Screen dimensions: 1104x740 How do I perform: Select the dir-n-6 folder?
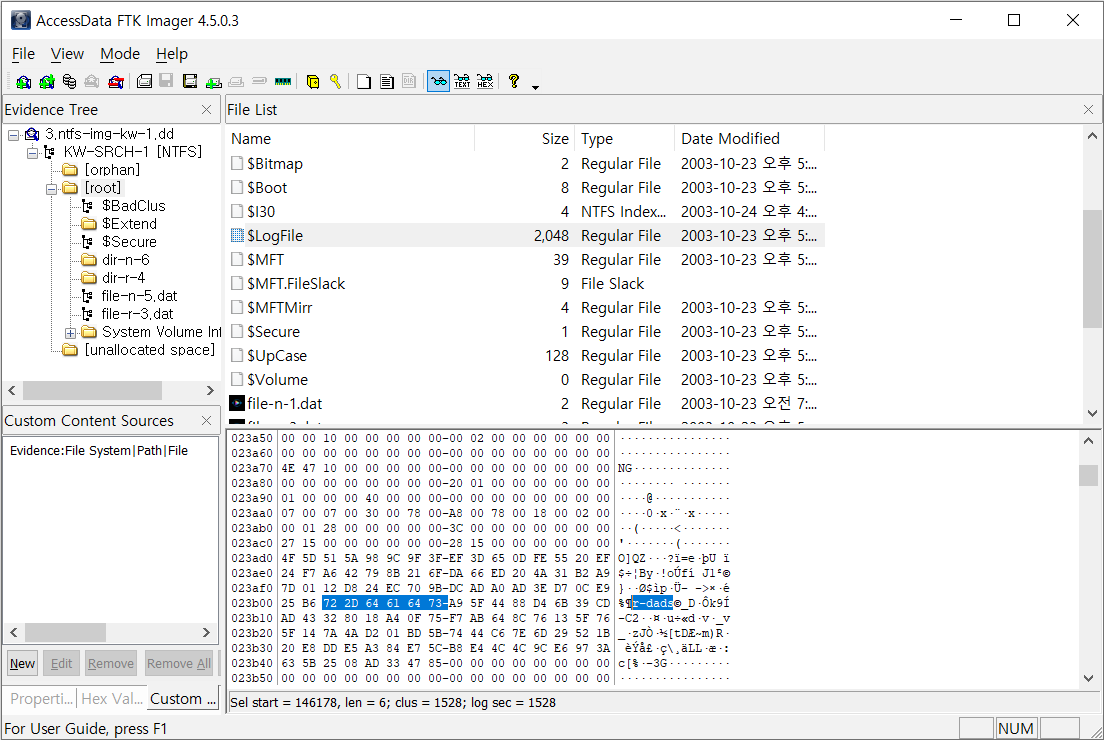click(x=125, y=260)
